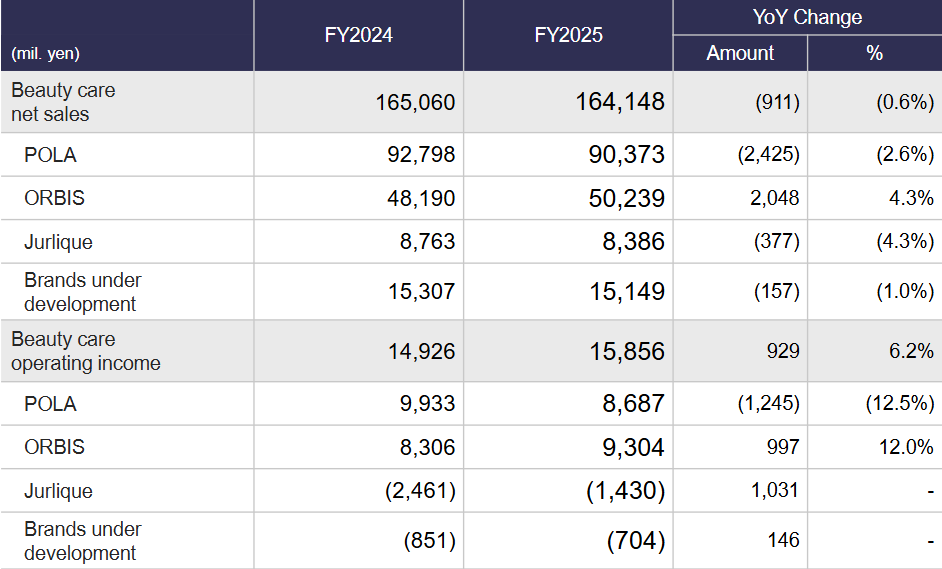Select ORBIS value 50,239

[627, 198]
